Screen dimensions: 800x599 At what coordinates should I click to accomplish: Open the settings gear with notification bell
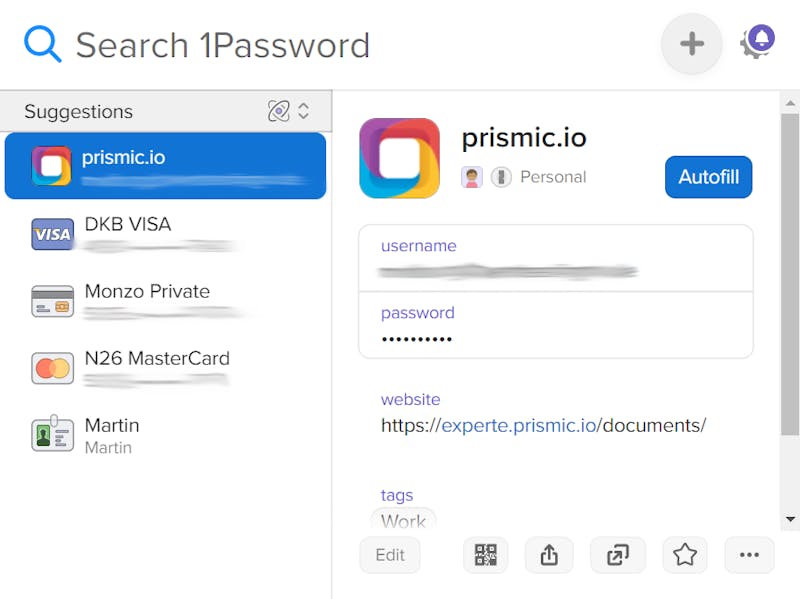757,41
